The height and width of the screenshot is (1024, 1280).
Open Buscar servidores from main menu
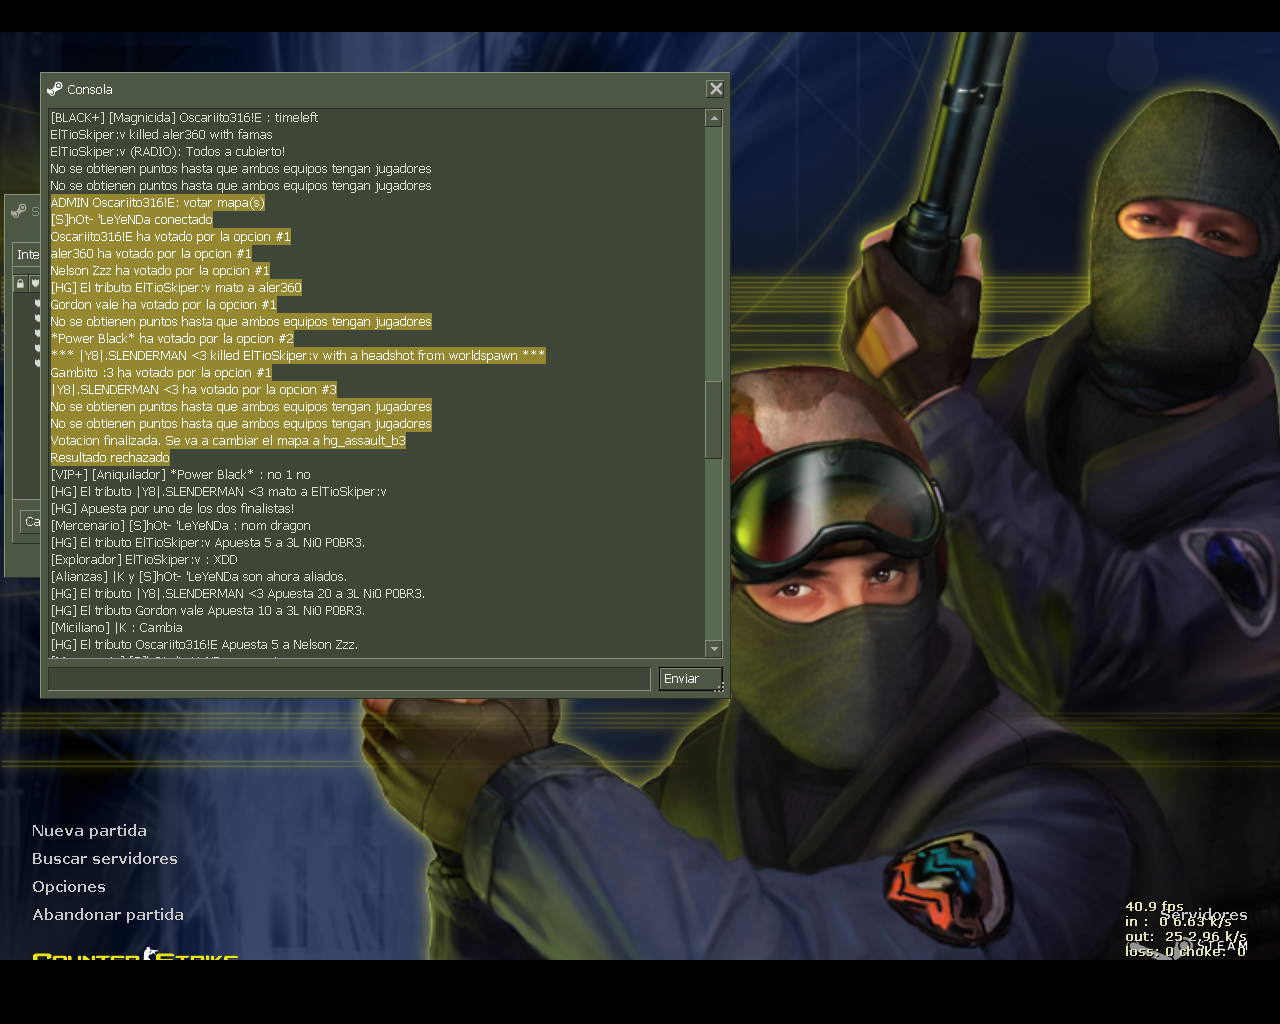coord(104,859)
